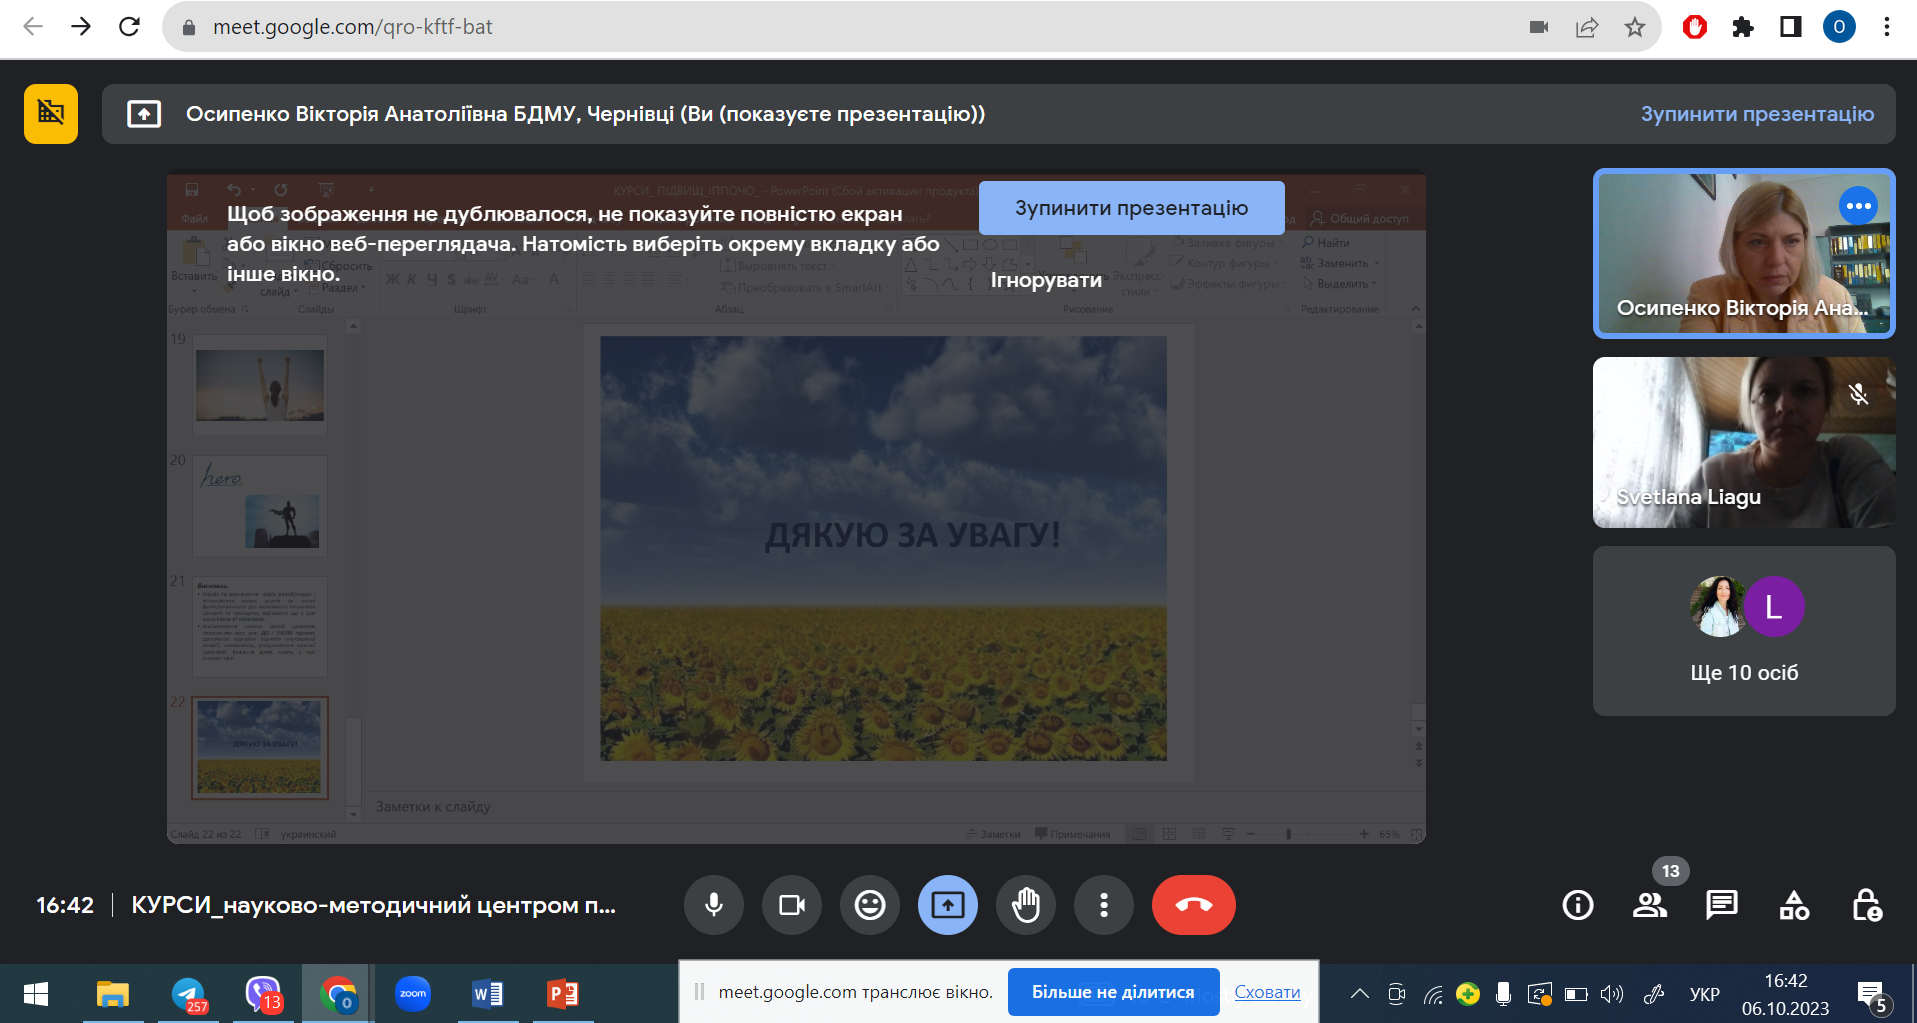Share this page icon in address bar
1917x1023 pixels.
[x=1587, y=27]
